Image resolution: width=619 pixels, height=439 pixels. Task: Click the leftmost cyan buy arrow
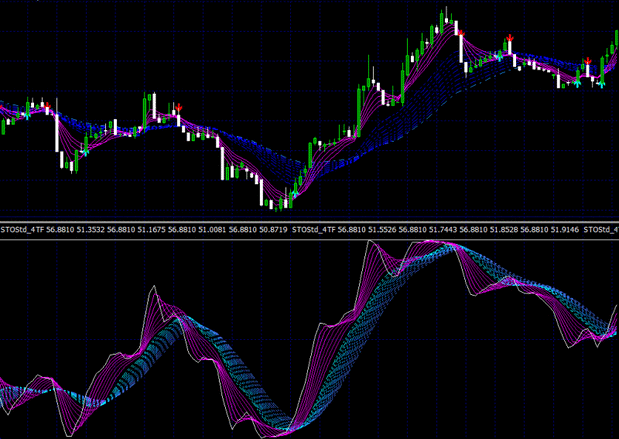pos(27,115)
